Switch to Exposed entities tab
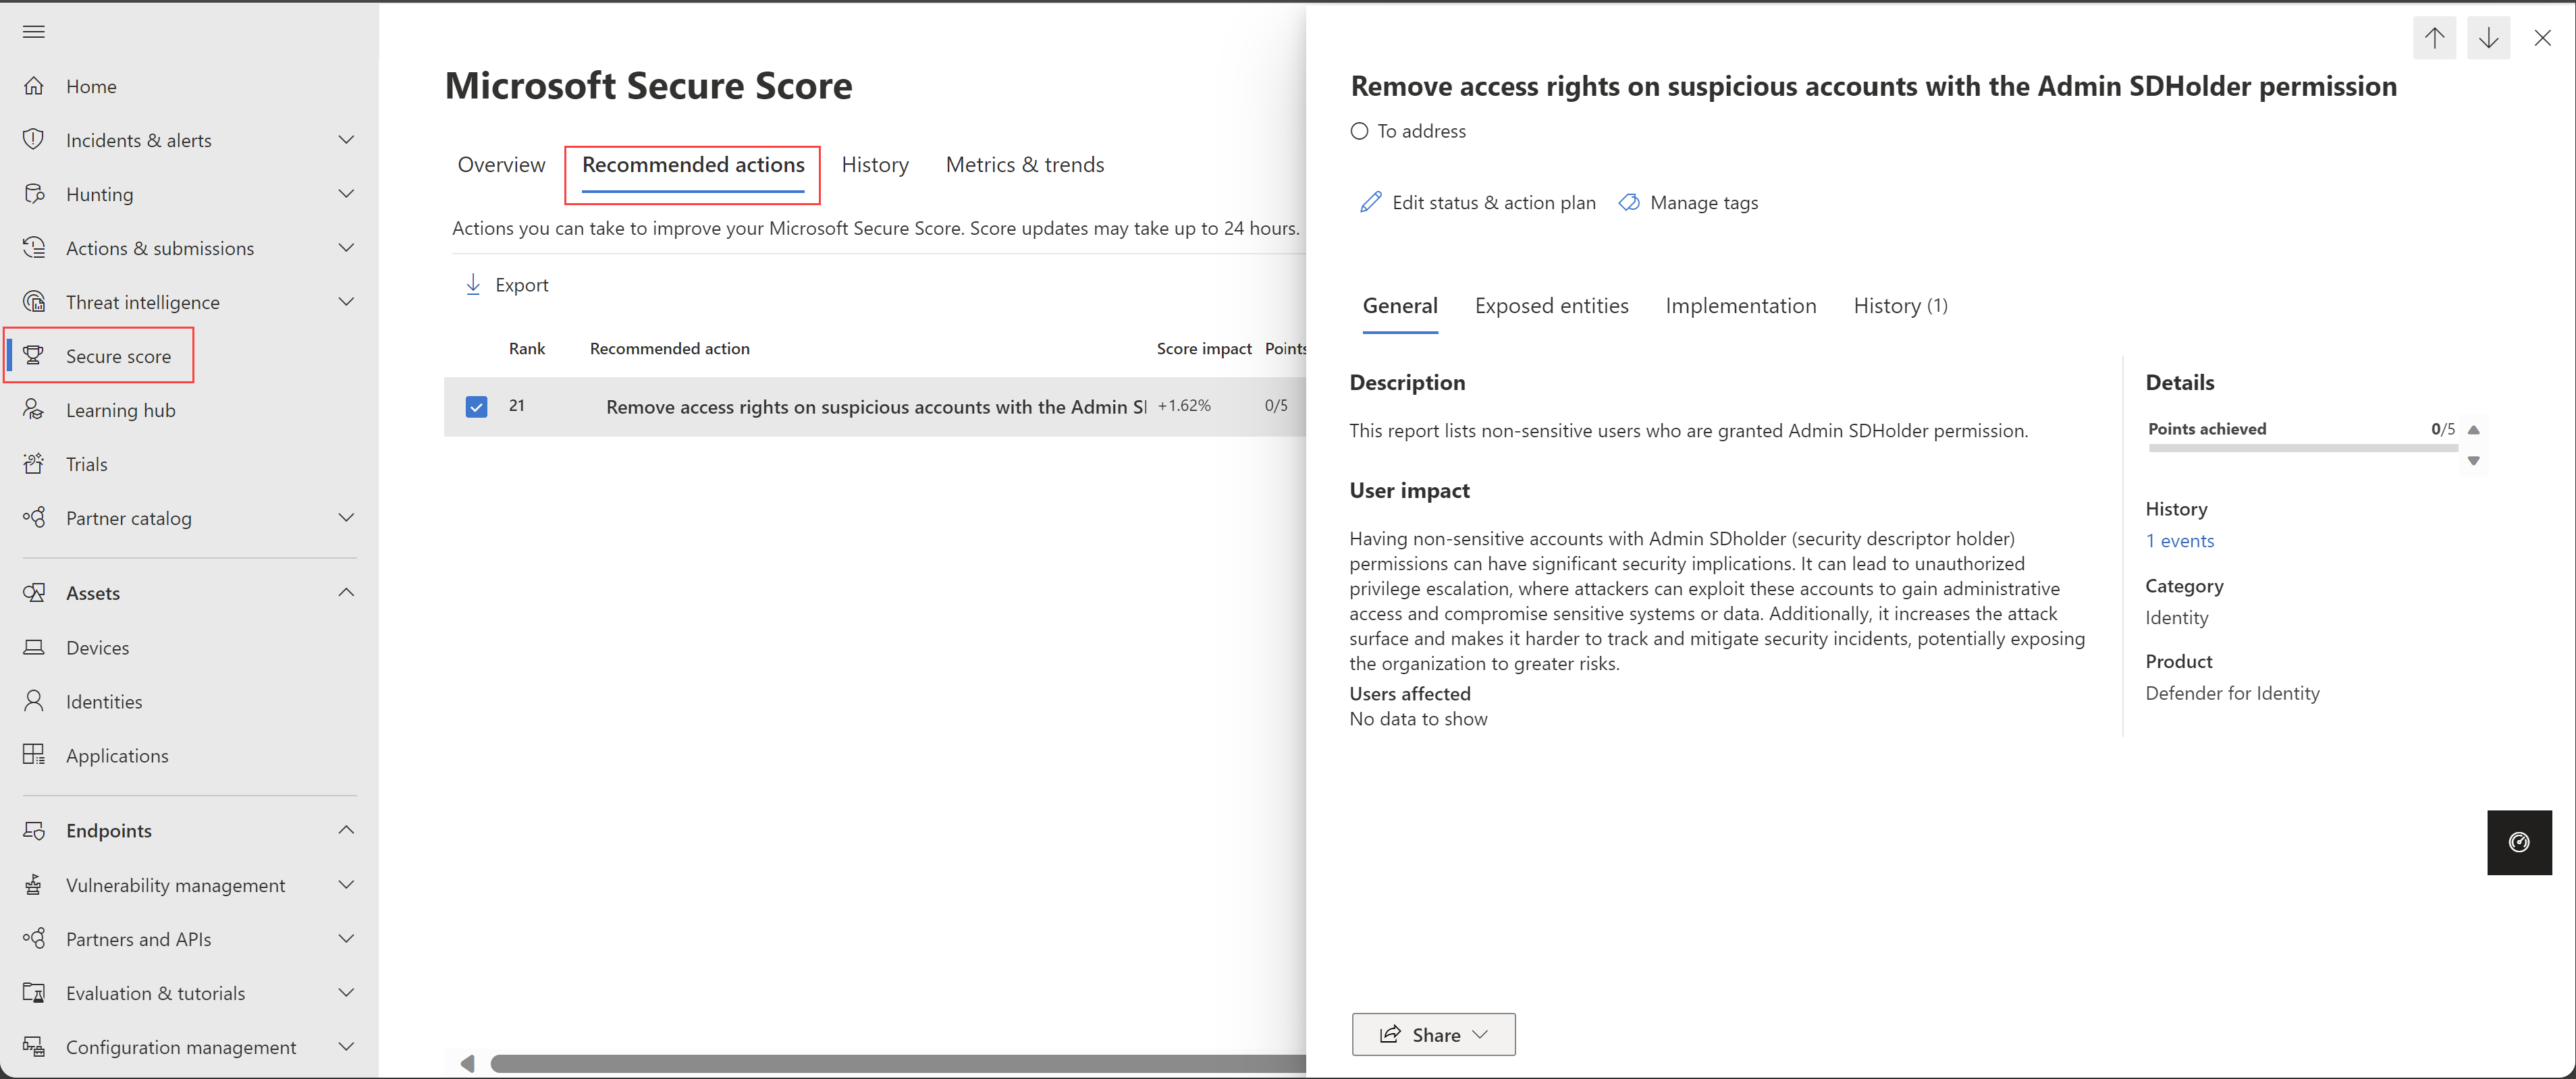 coord(1551,306)
